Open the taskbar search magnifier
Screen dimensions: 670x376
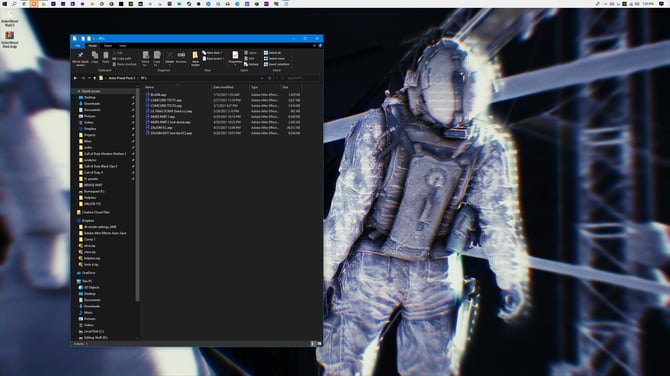[14, 3]
